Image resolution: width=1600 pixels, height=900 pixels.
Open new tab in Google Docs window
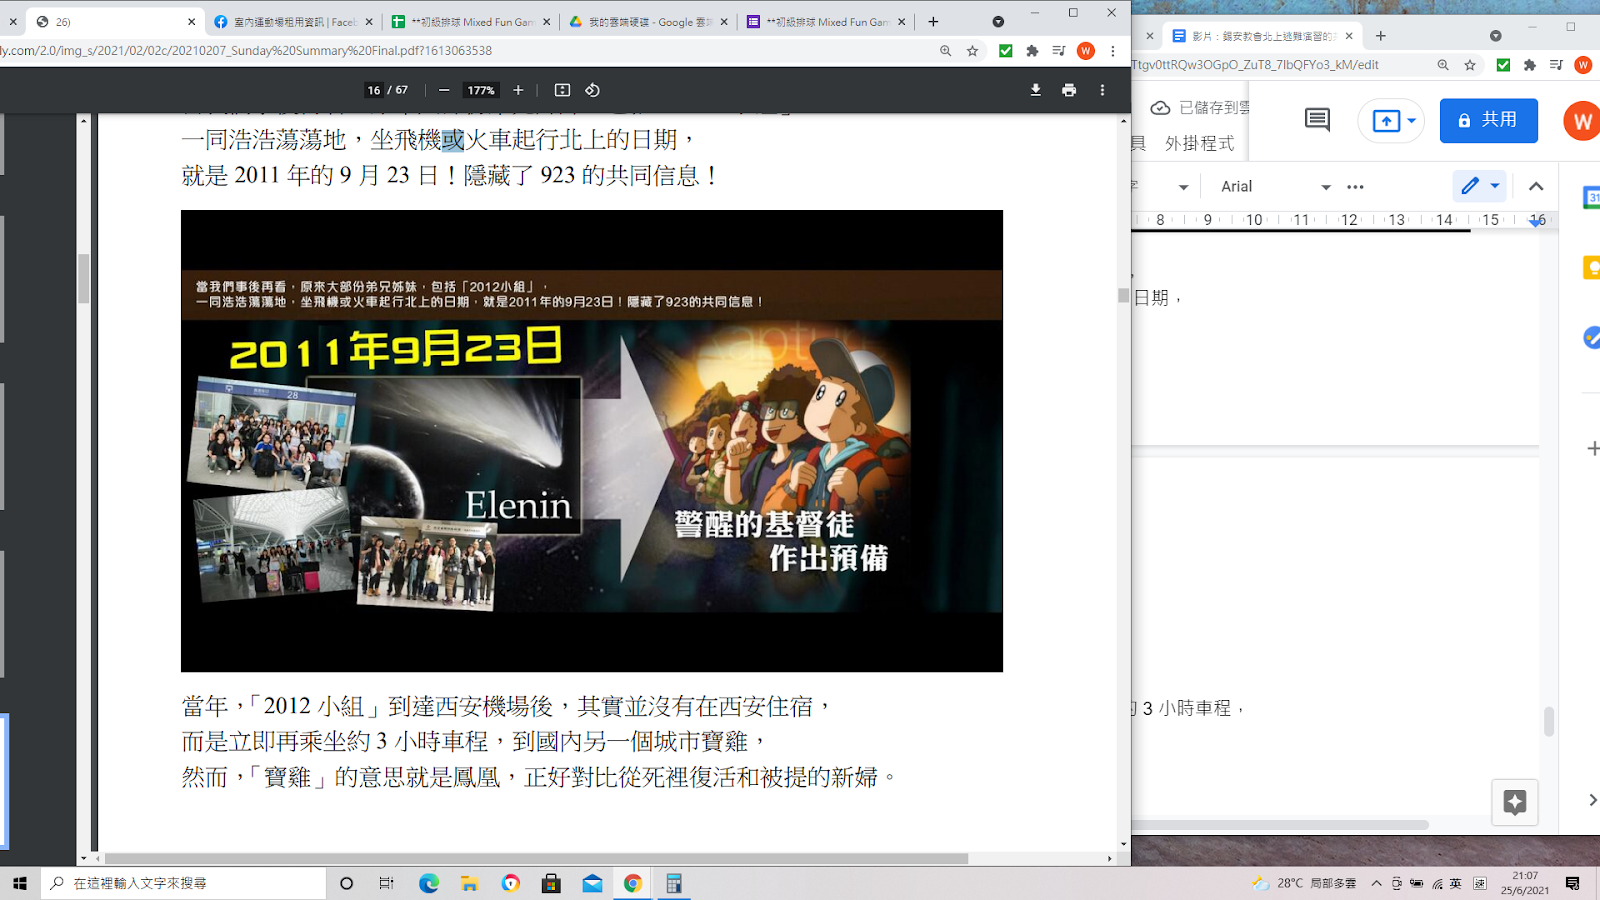[x=1381, y=36]
